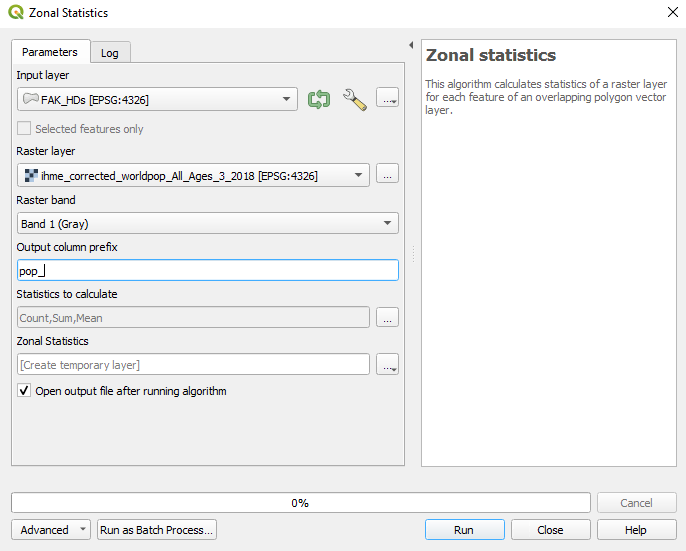Toggle Selected features only checkbox

(x=24, y=129)
